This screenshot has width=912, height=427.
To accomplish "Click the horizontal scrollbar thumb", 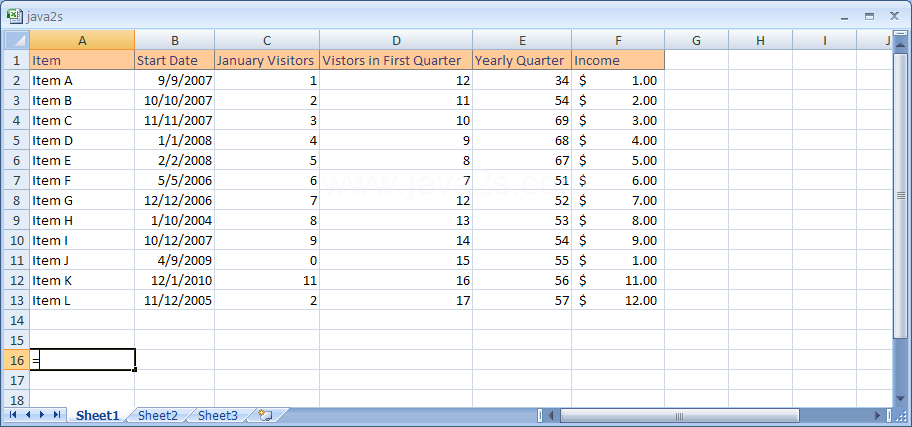I will [679, 415].
